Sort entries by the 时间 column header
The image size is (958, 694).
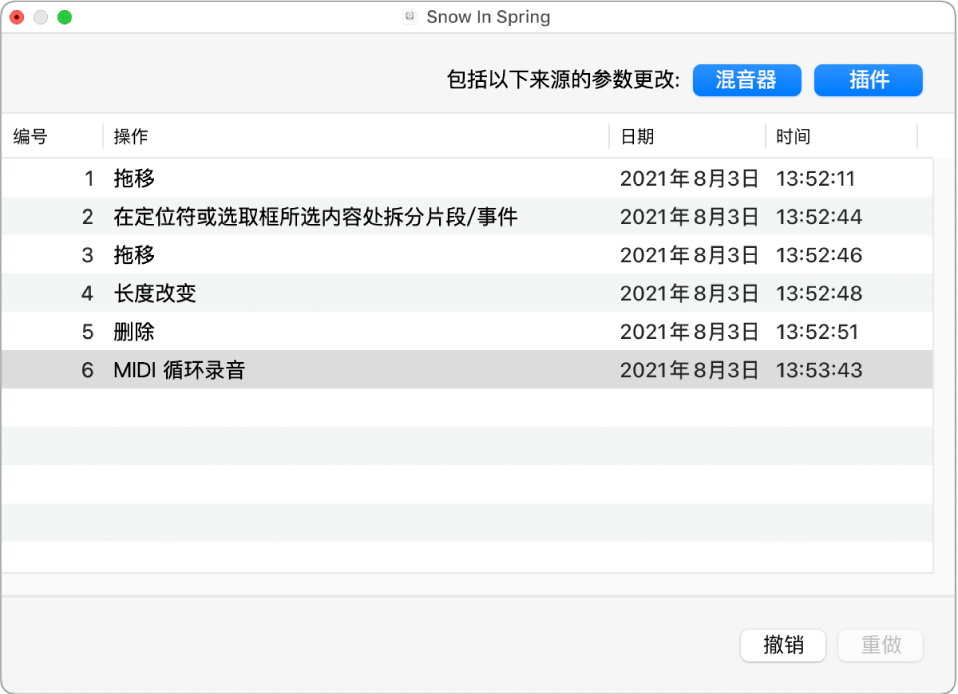pos(794,136)
